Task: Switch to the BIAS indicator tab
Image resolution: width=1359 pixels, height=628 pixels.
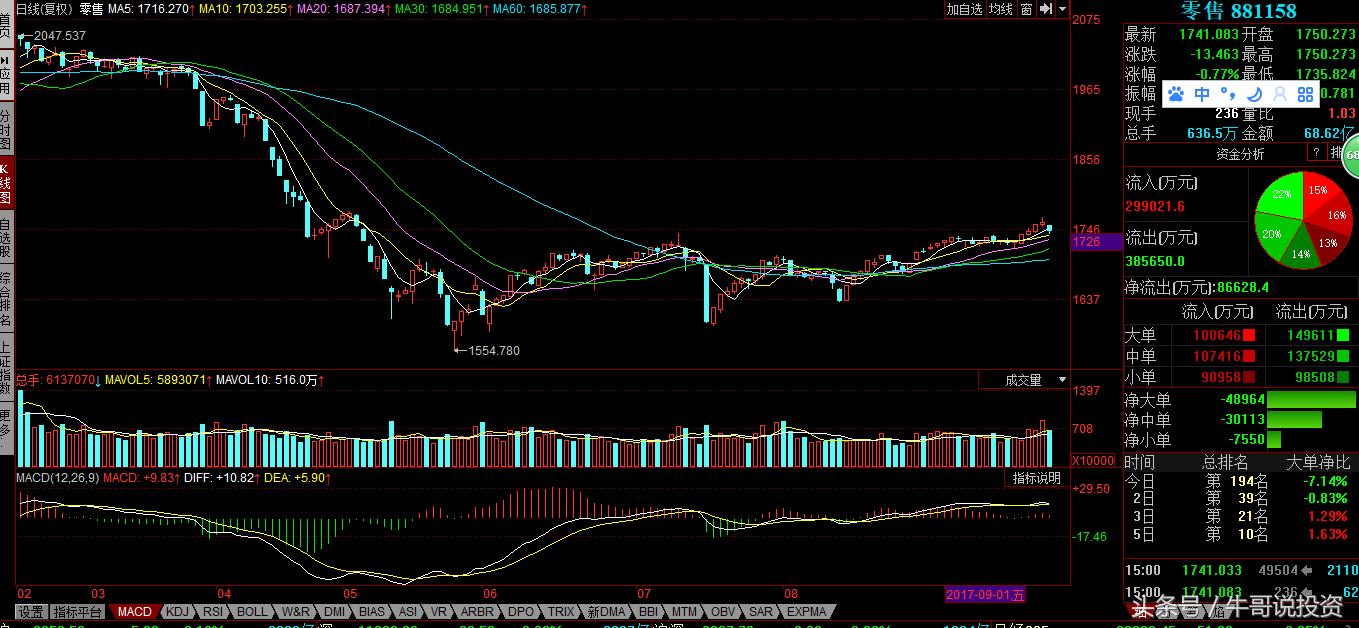Action: (x=372, y=611)
